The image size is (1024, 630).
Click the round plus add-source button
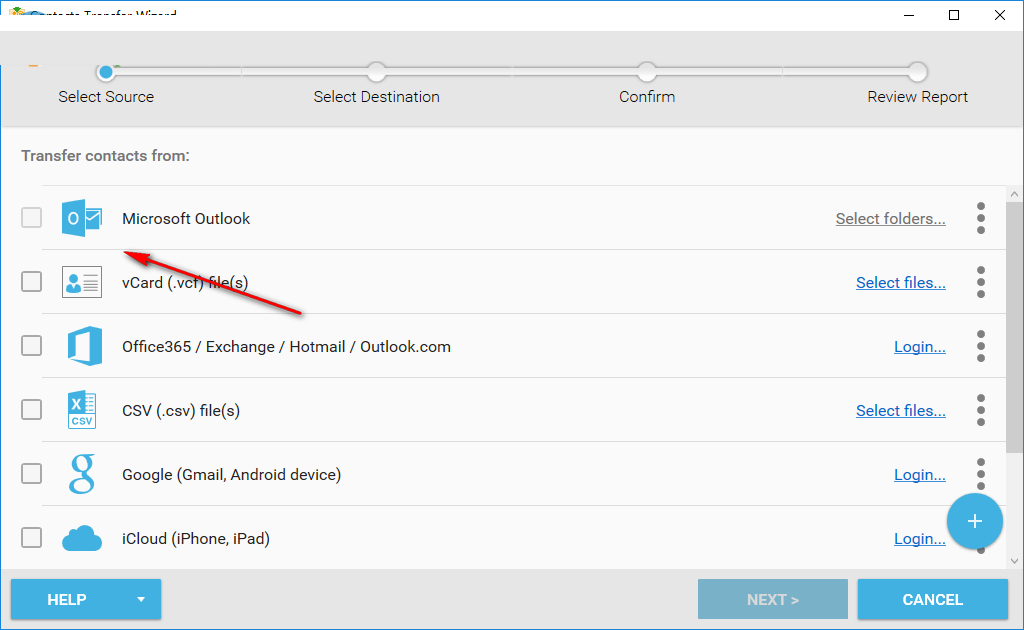click(975, 521)
